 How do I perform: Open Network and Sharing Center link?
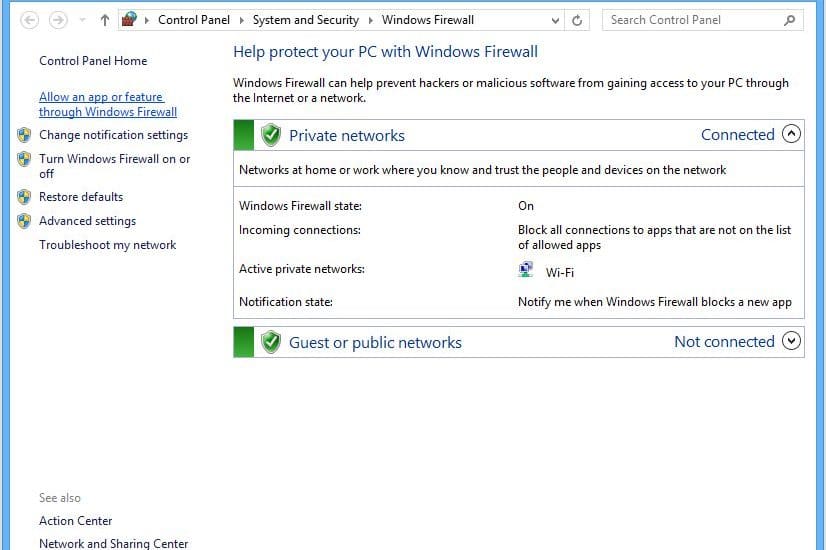(x=113, y=543)
